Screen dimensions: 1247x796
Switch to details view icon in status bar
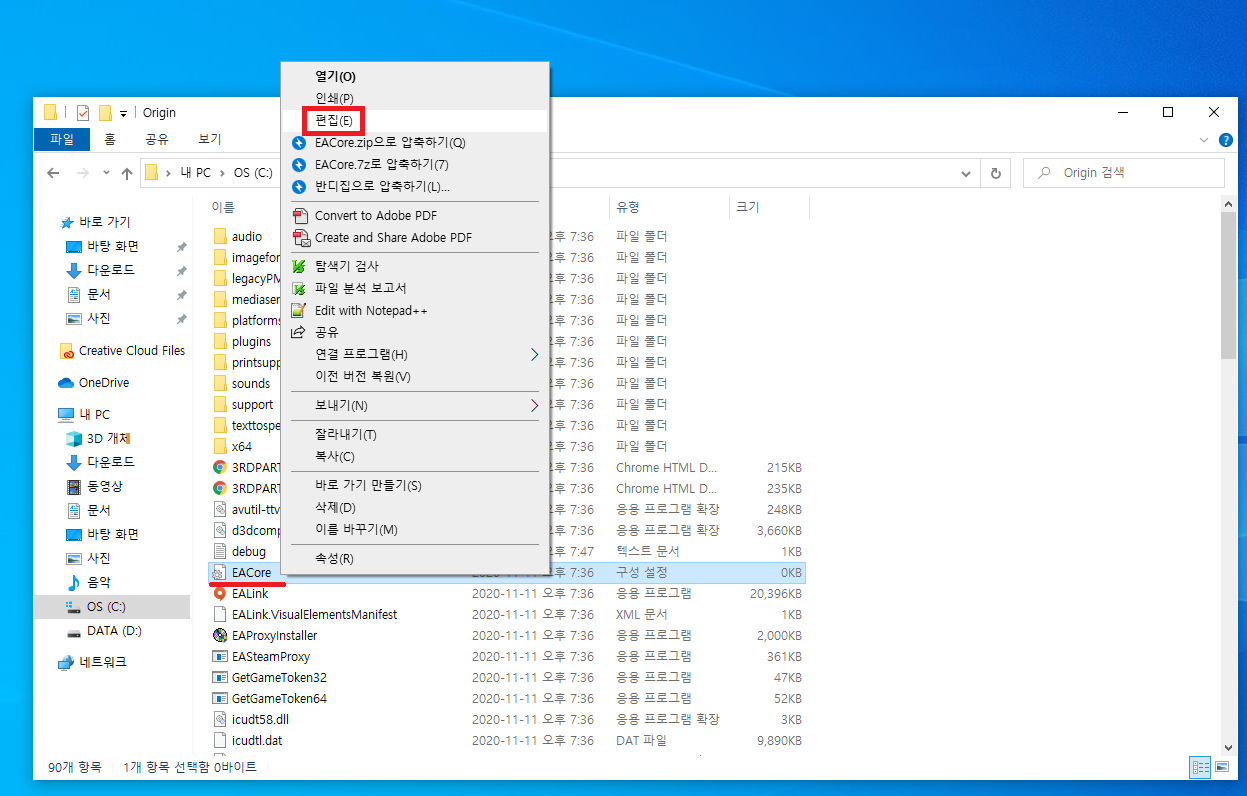pos(1200,767)
